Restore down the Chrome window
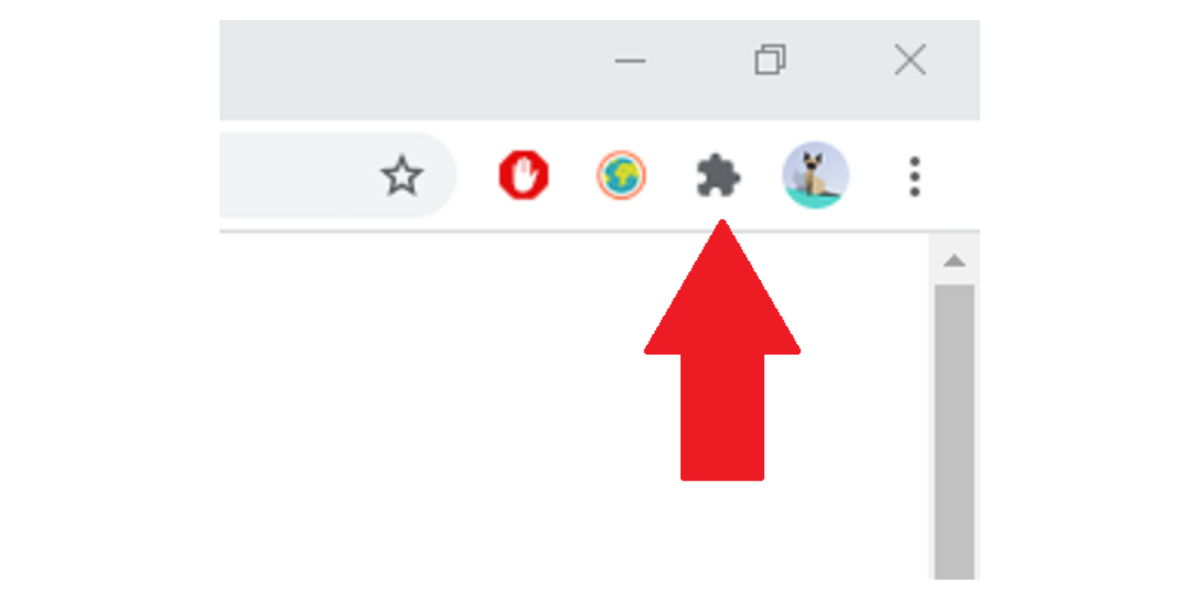This screenshot has height=600, width=1200. (770, 60)
